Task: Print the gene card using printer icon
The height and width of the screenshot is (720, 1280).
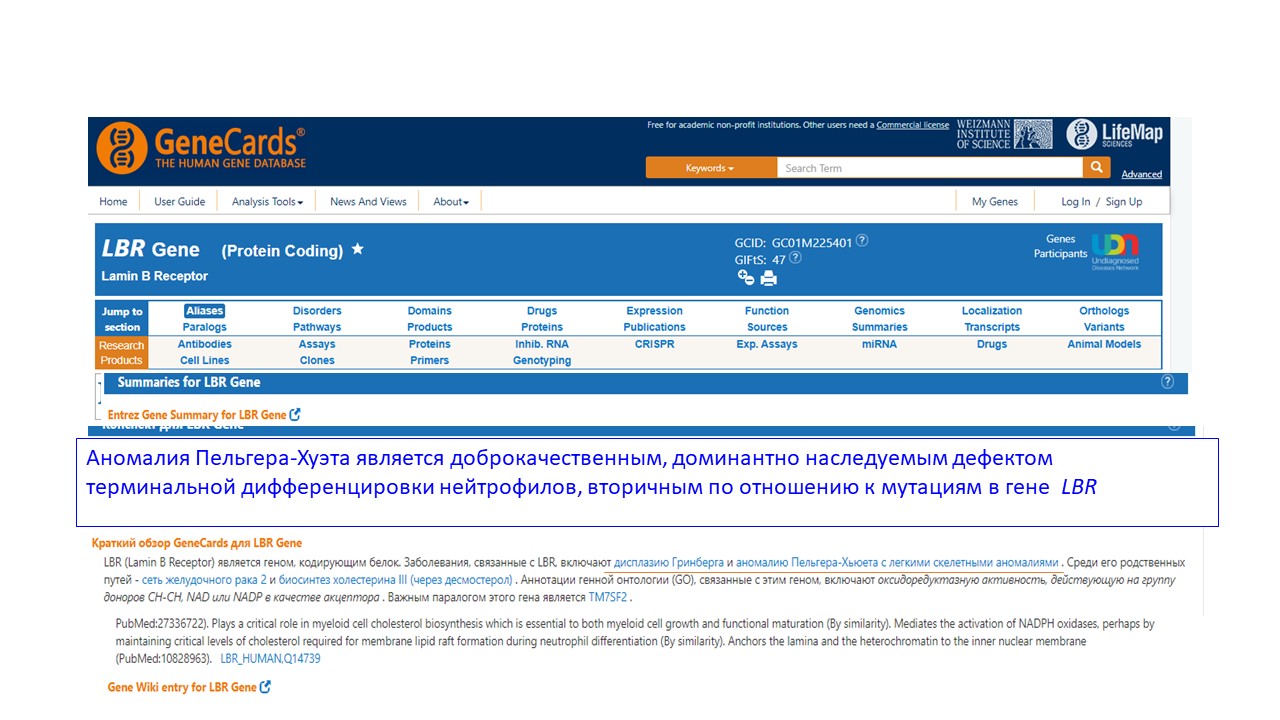Action: 769,279
